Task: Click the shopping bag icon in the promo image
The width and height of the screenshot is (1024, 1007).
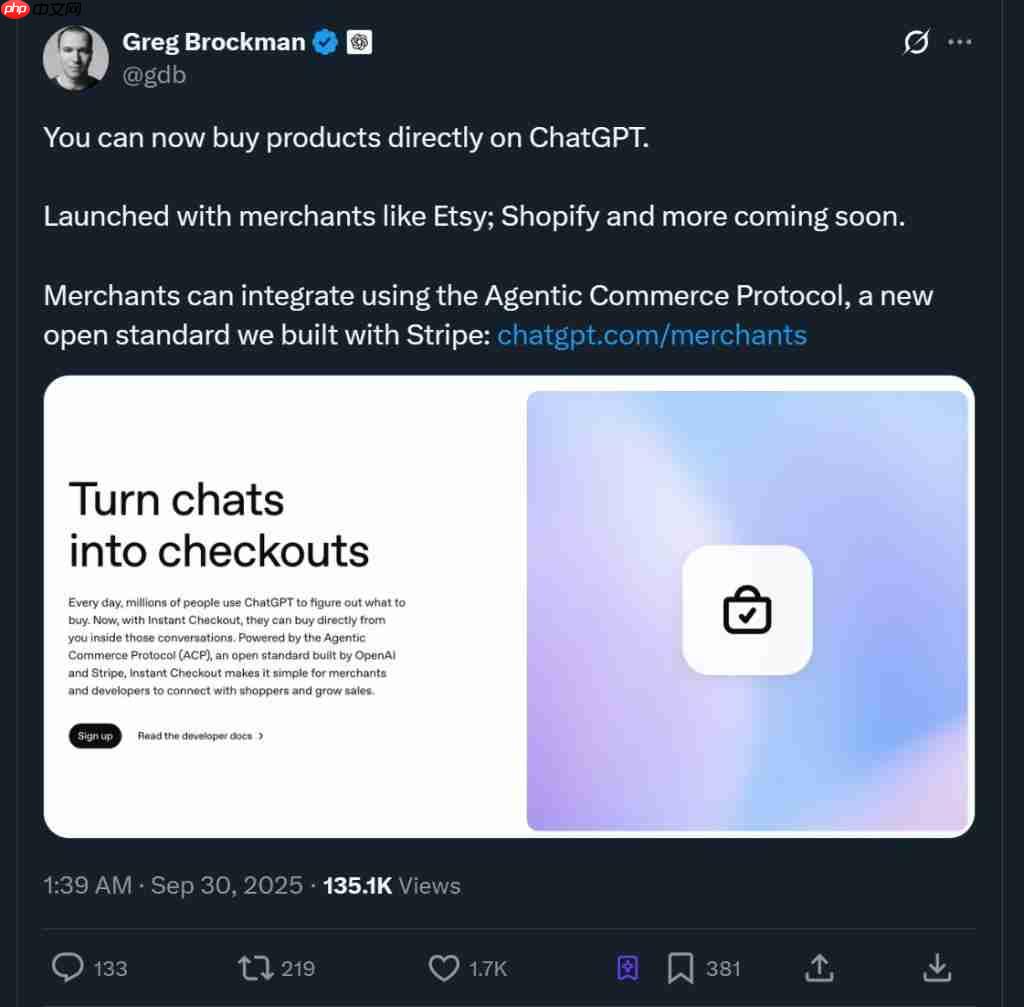Action: (x=746, y=610)
